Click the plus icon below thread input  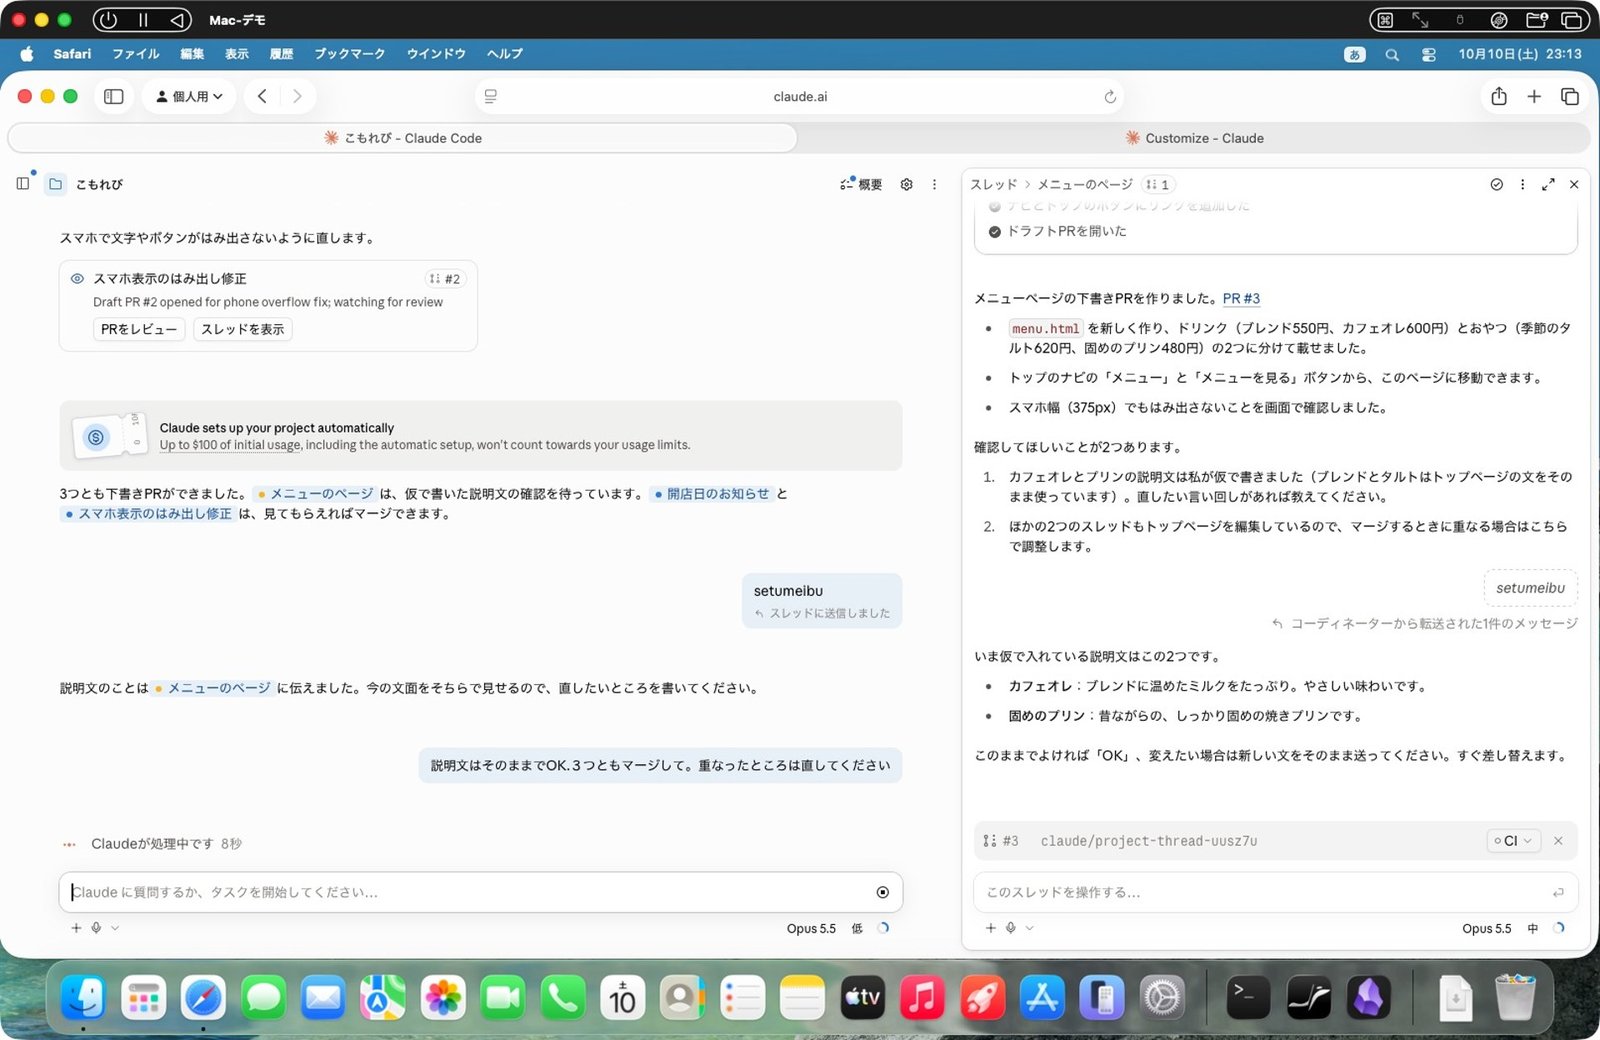coord(990,928)
